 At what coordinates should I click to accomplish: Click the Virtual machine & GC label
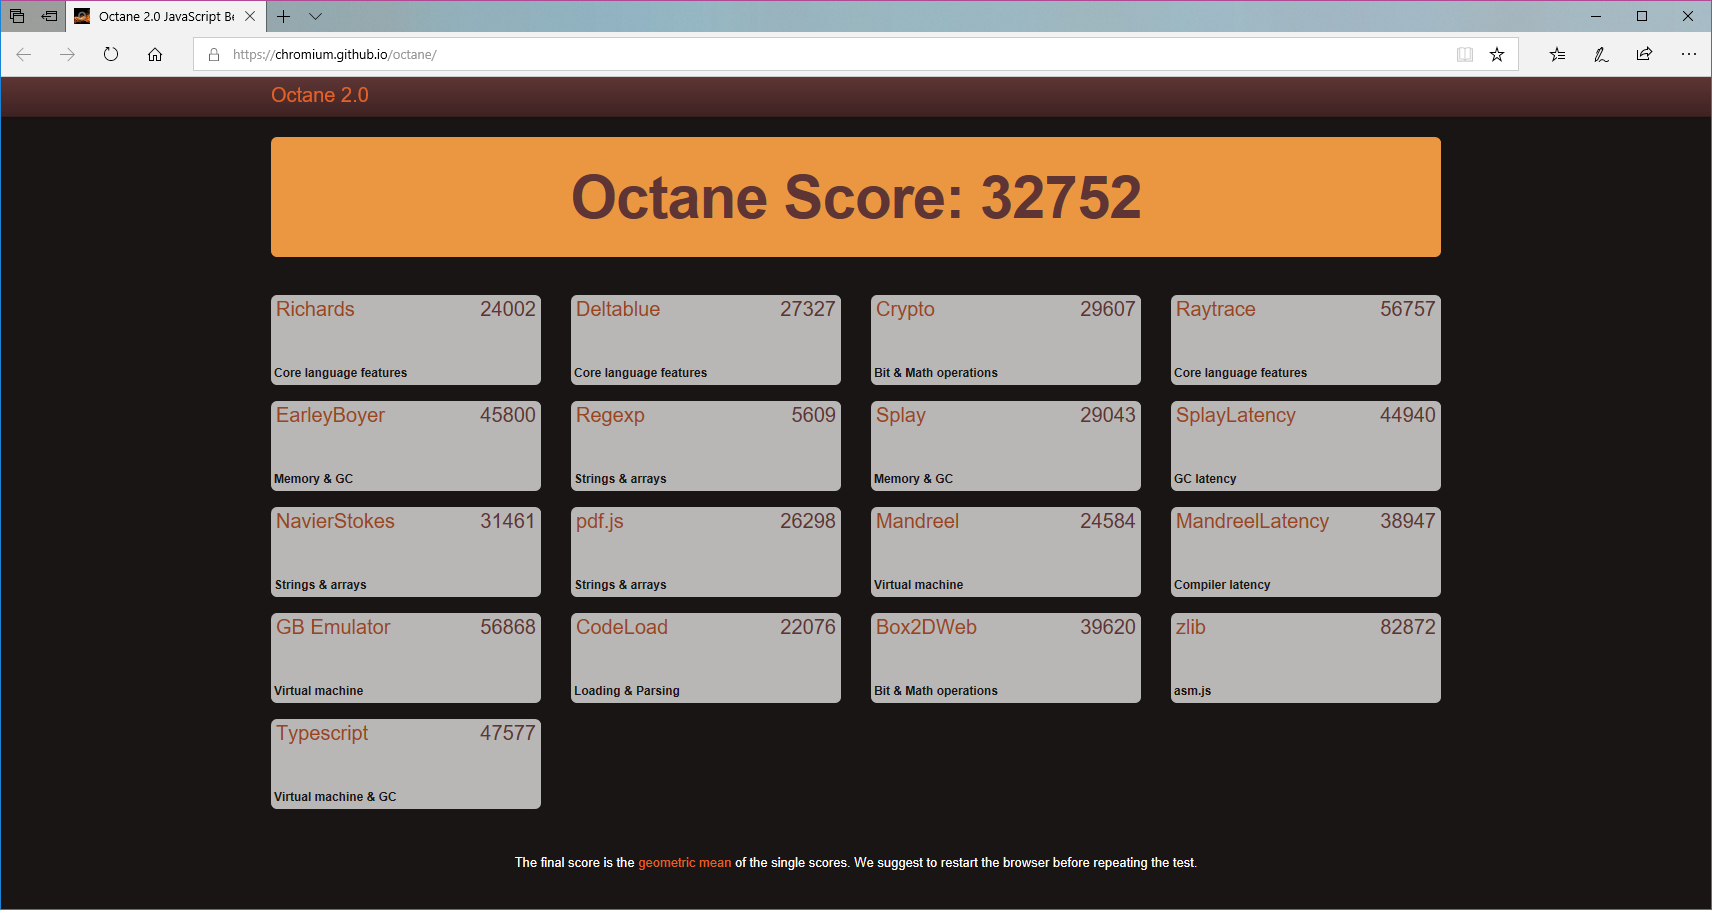pos(335,797)
